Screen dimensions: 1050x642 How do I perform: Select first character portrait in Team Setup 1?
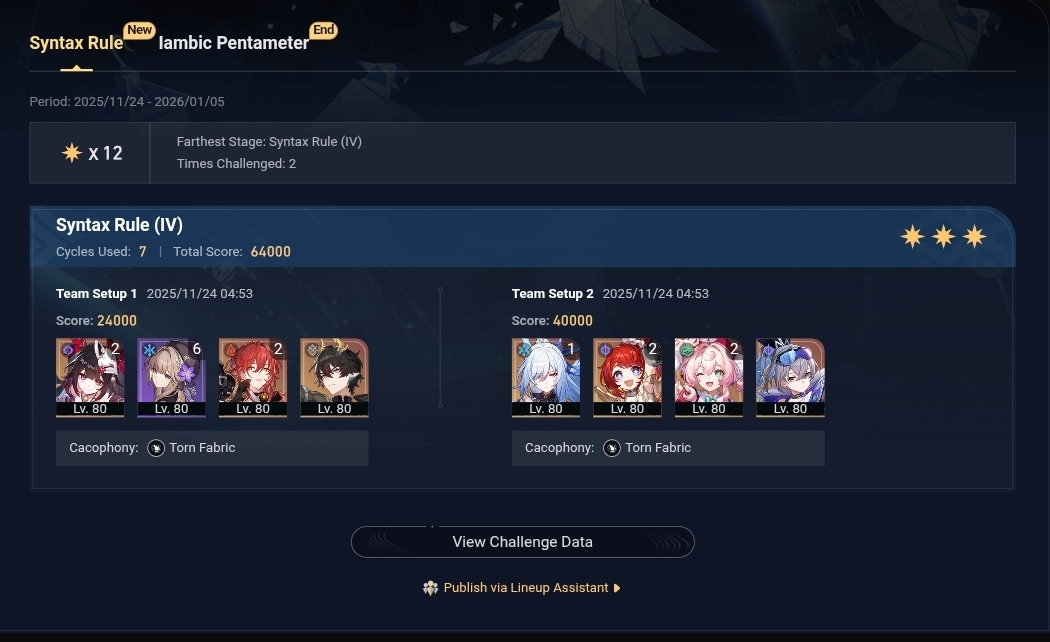coord(90,378)
